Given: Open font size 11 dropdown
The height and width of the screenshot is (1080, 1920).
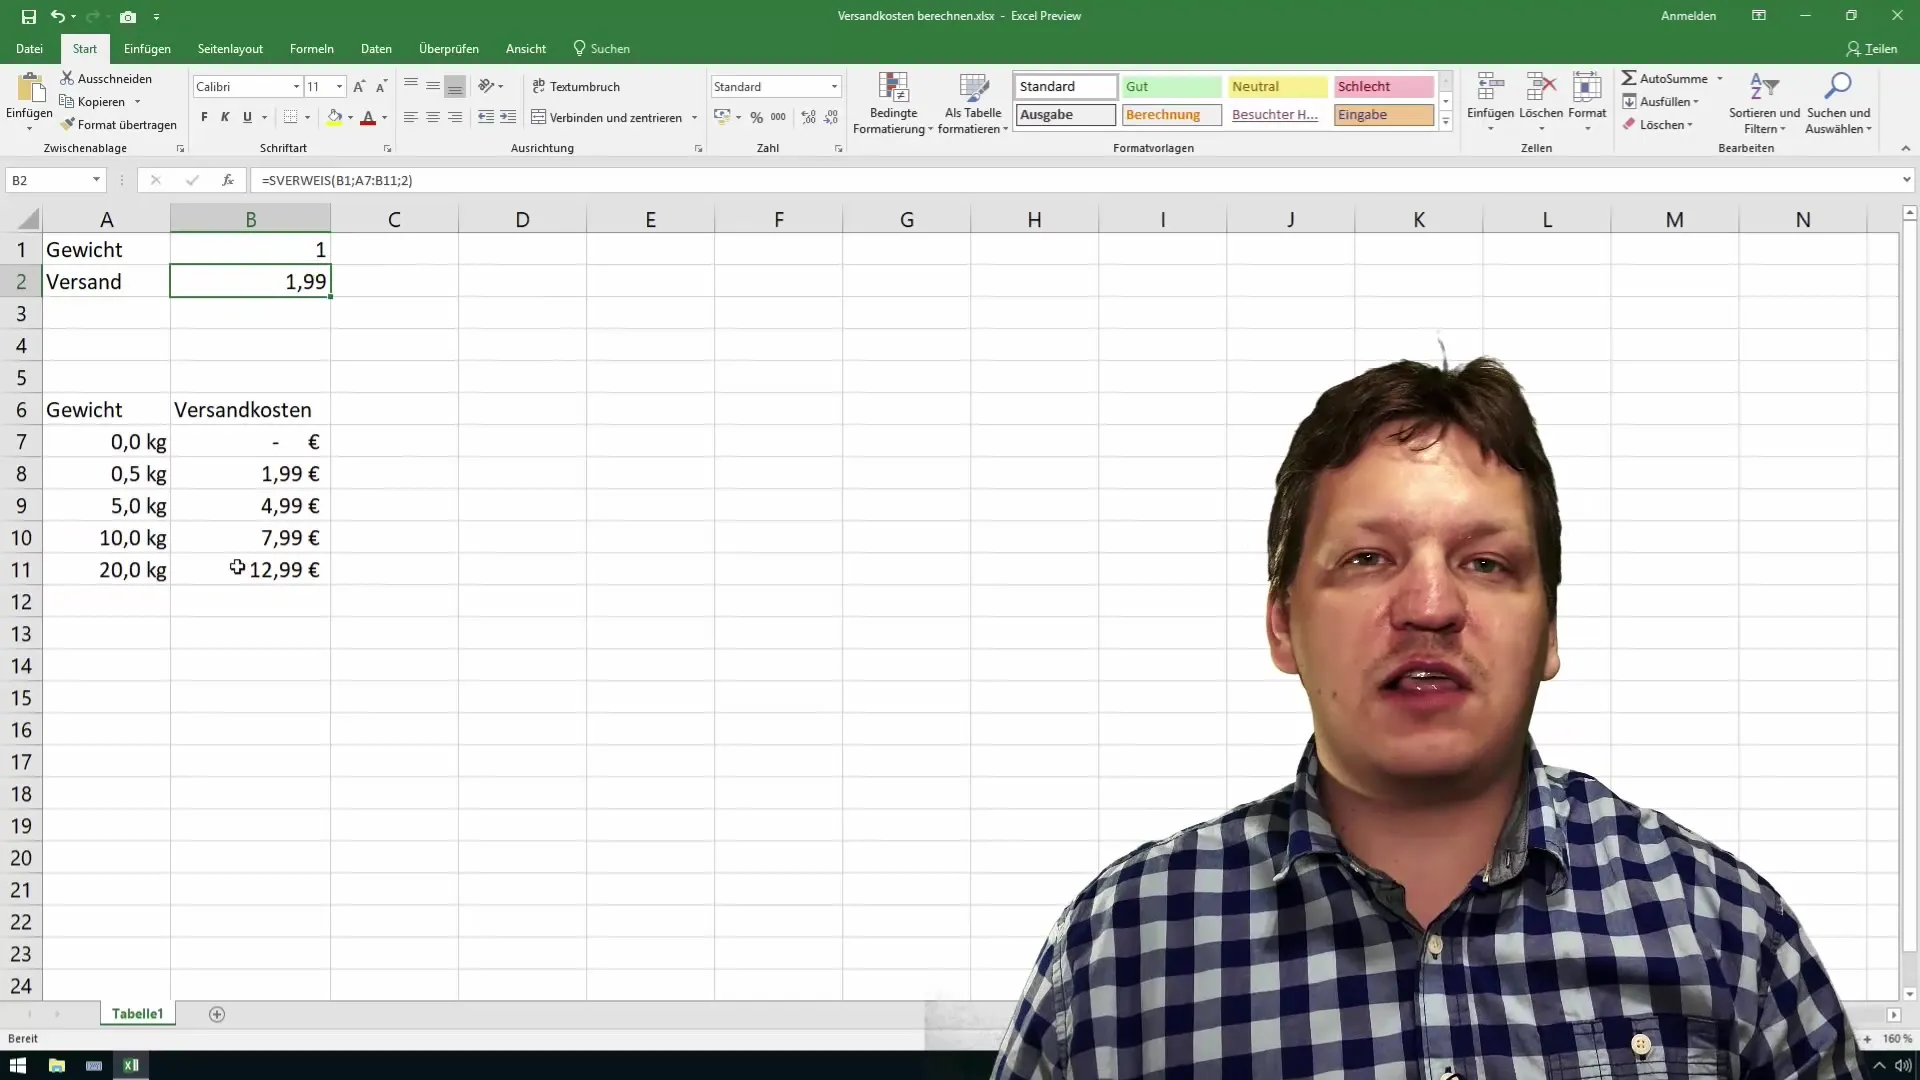Looking at the screenshot, I should [x=340, y=87].
